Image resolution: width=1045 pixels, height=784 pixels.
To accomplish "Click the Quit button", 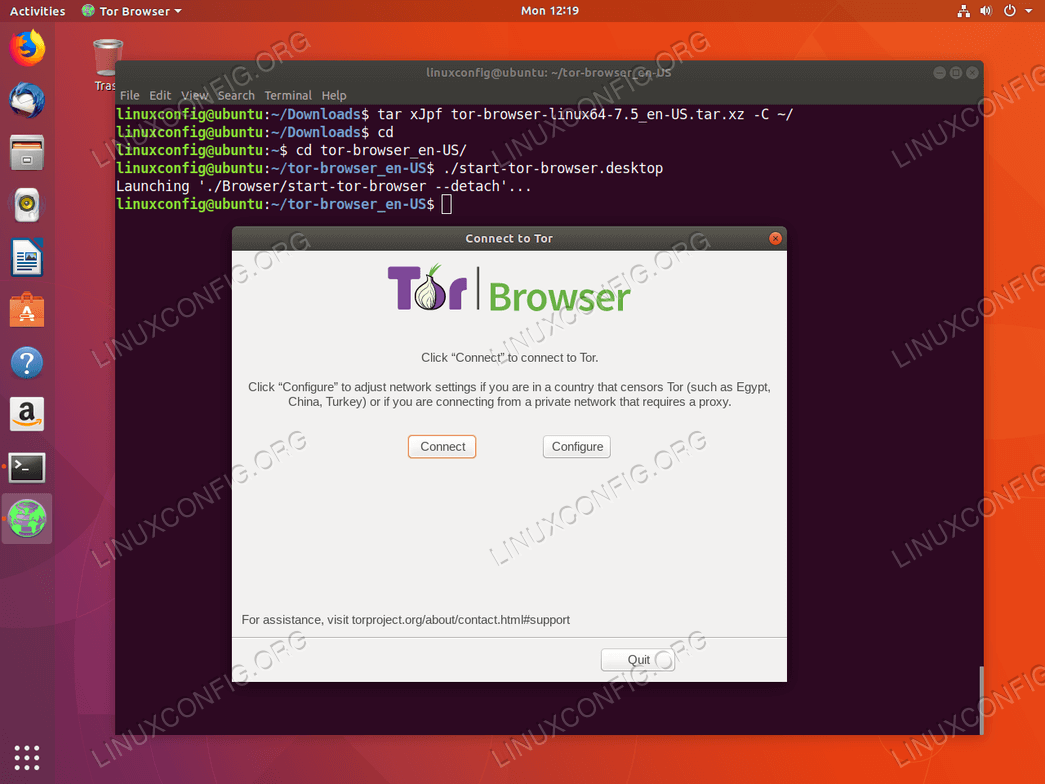I will click(x=638, y=659).
